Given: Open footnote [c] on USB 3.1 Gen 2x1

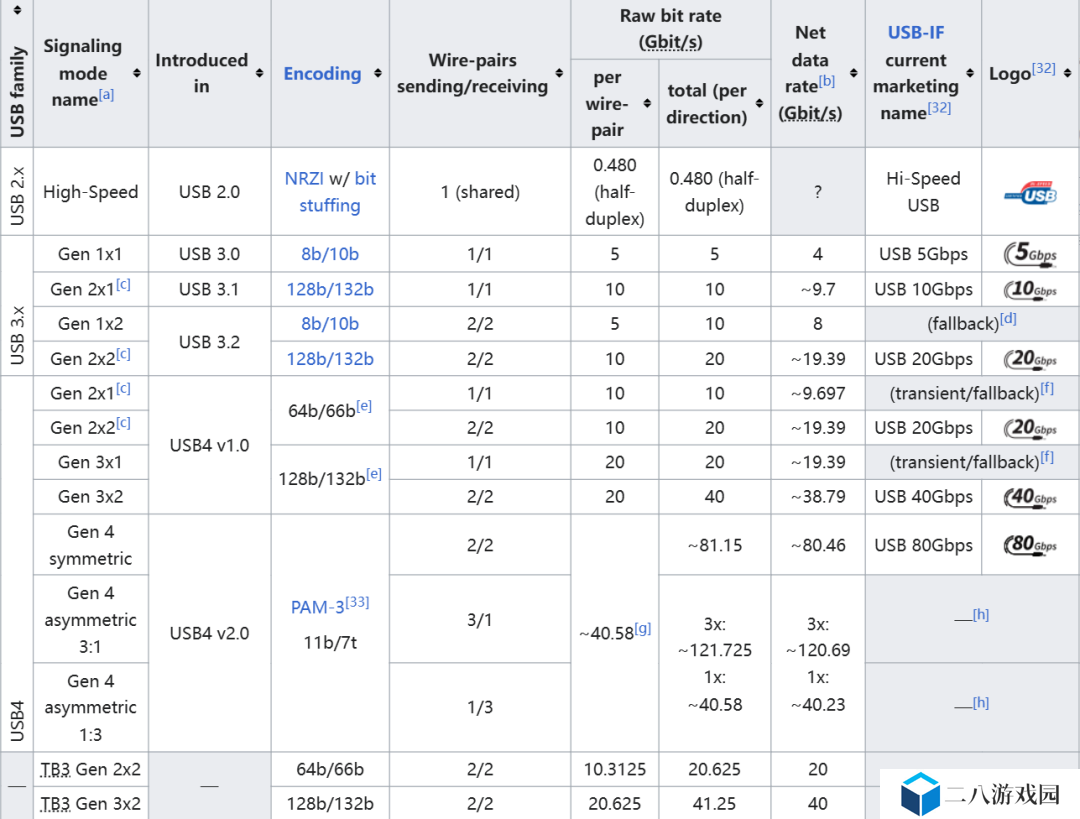Looking at the screenshot, I should point(123,284).
